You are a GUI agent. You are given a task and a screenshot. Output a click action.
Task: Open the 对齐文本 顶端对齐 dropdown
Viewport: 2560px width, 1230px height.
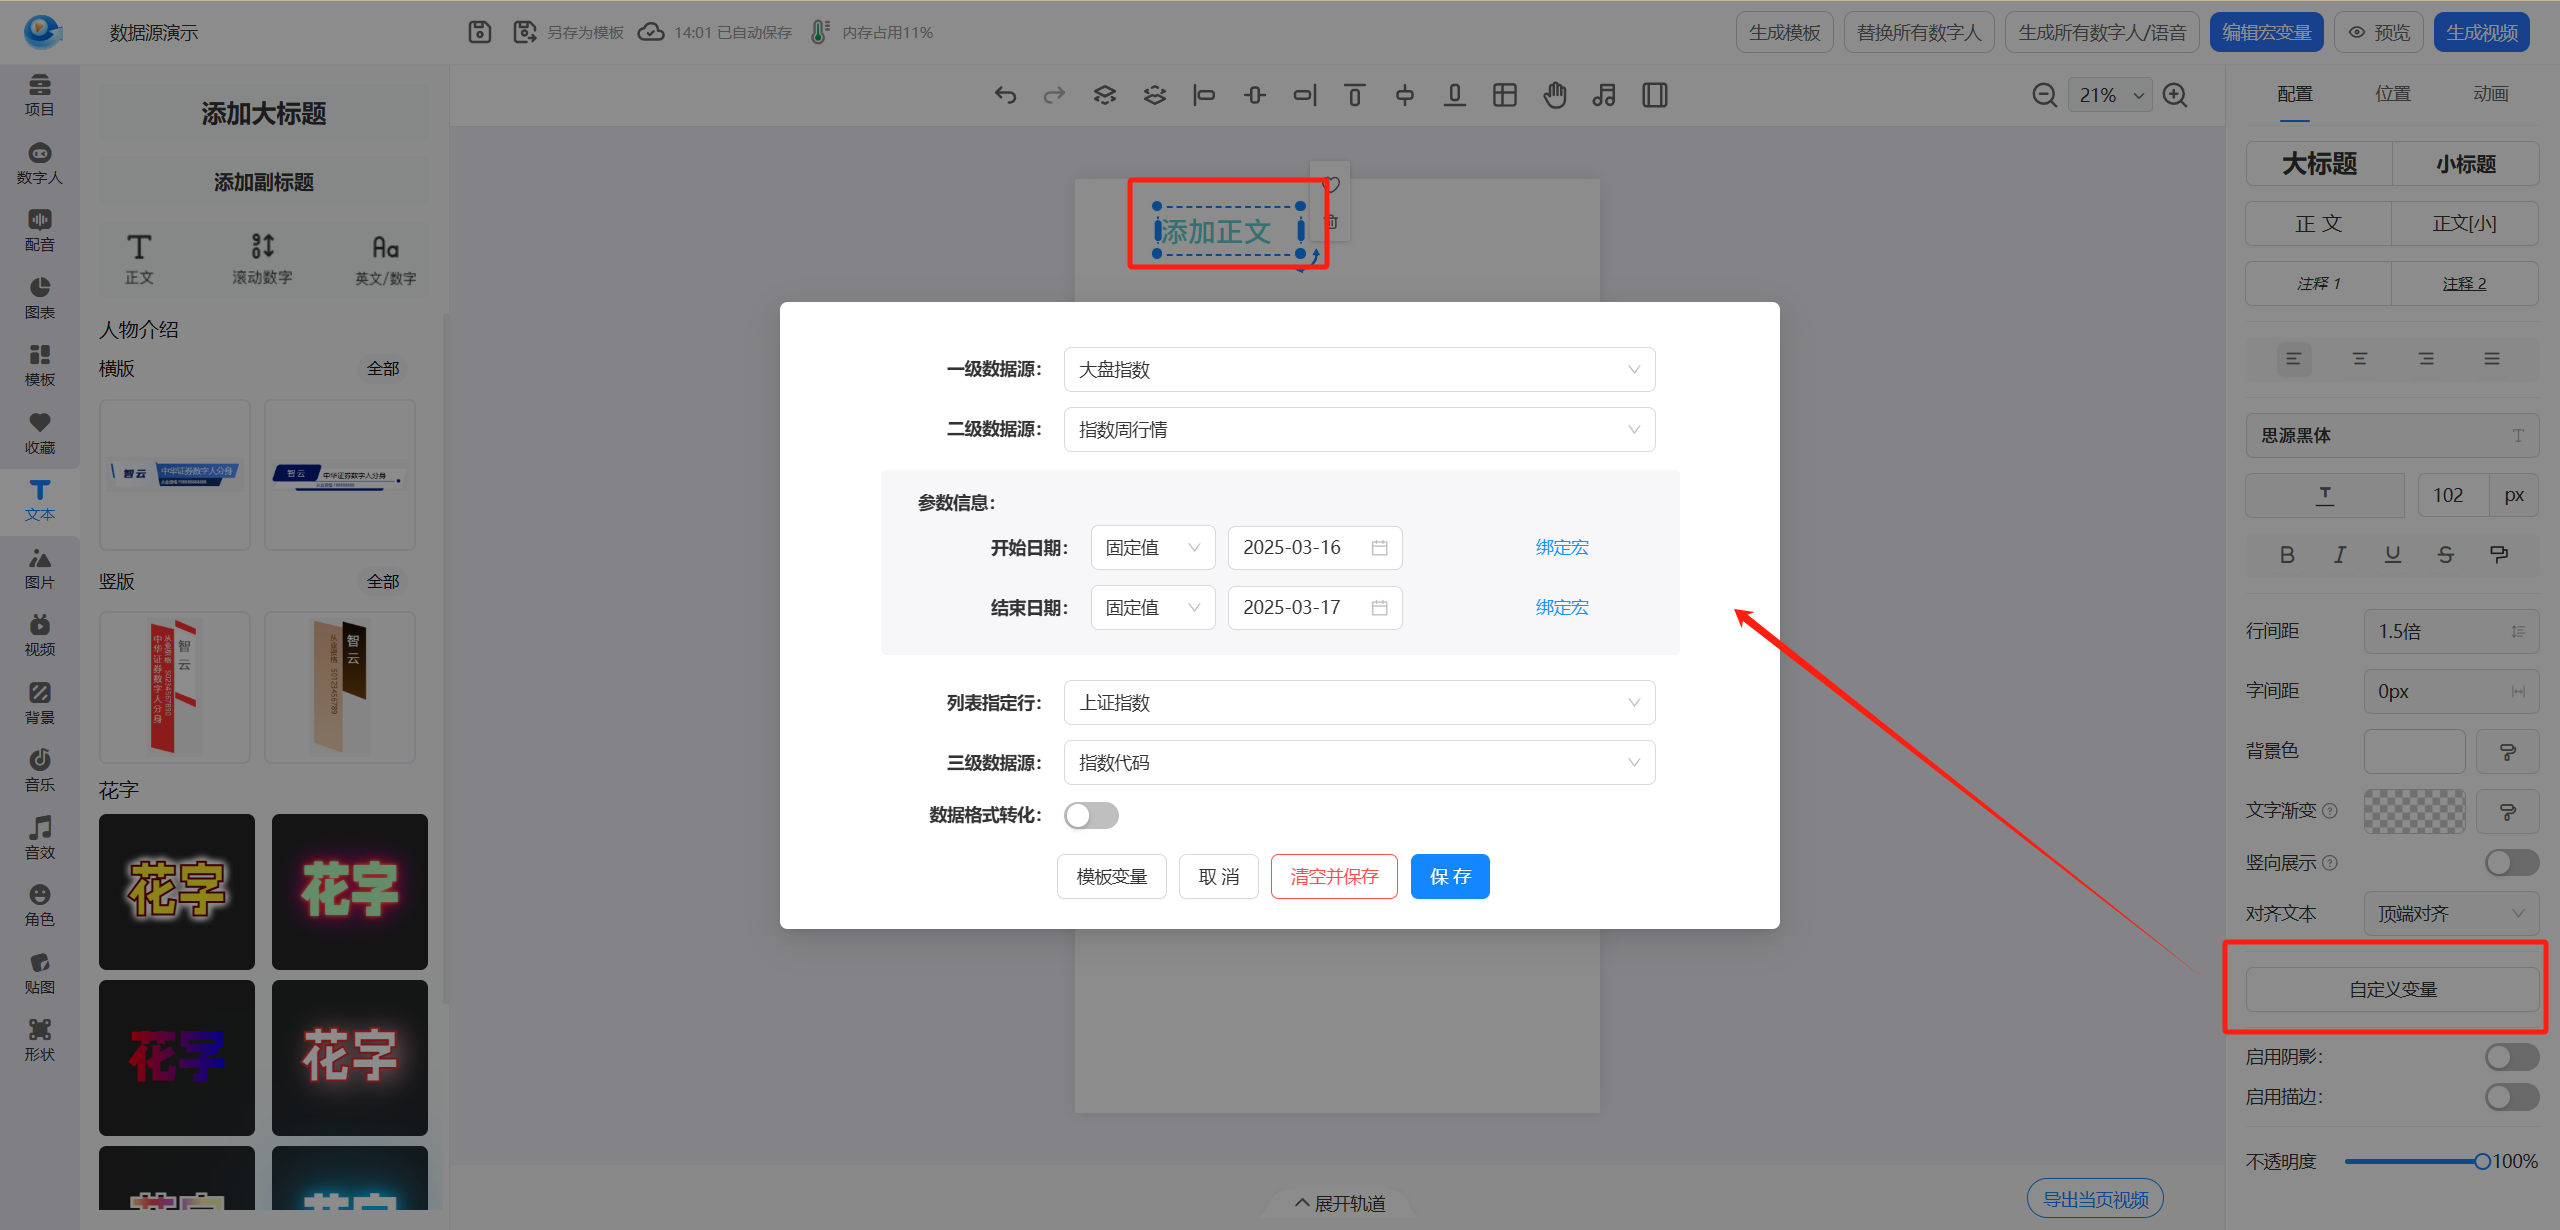click(2450, 914)
